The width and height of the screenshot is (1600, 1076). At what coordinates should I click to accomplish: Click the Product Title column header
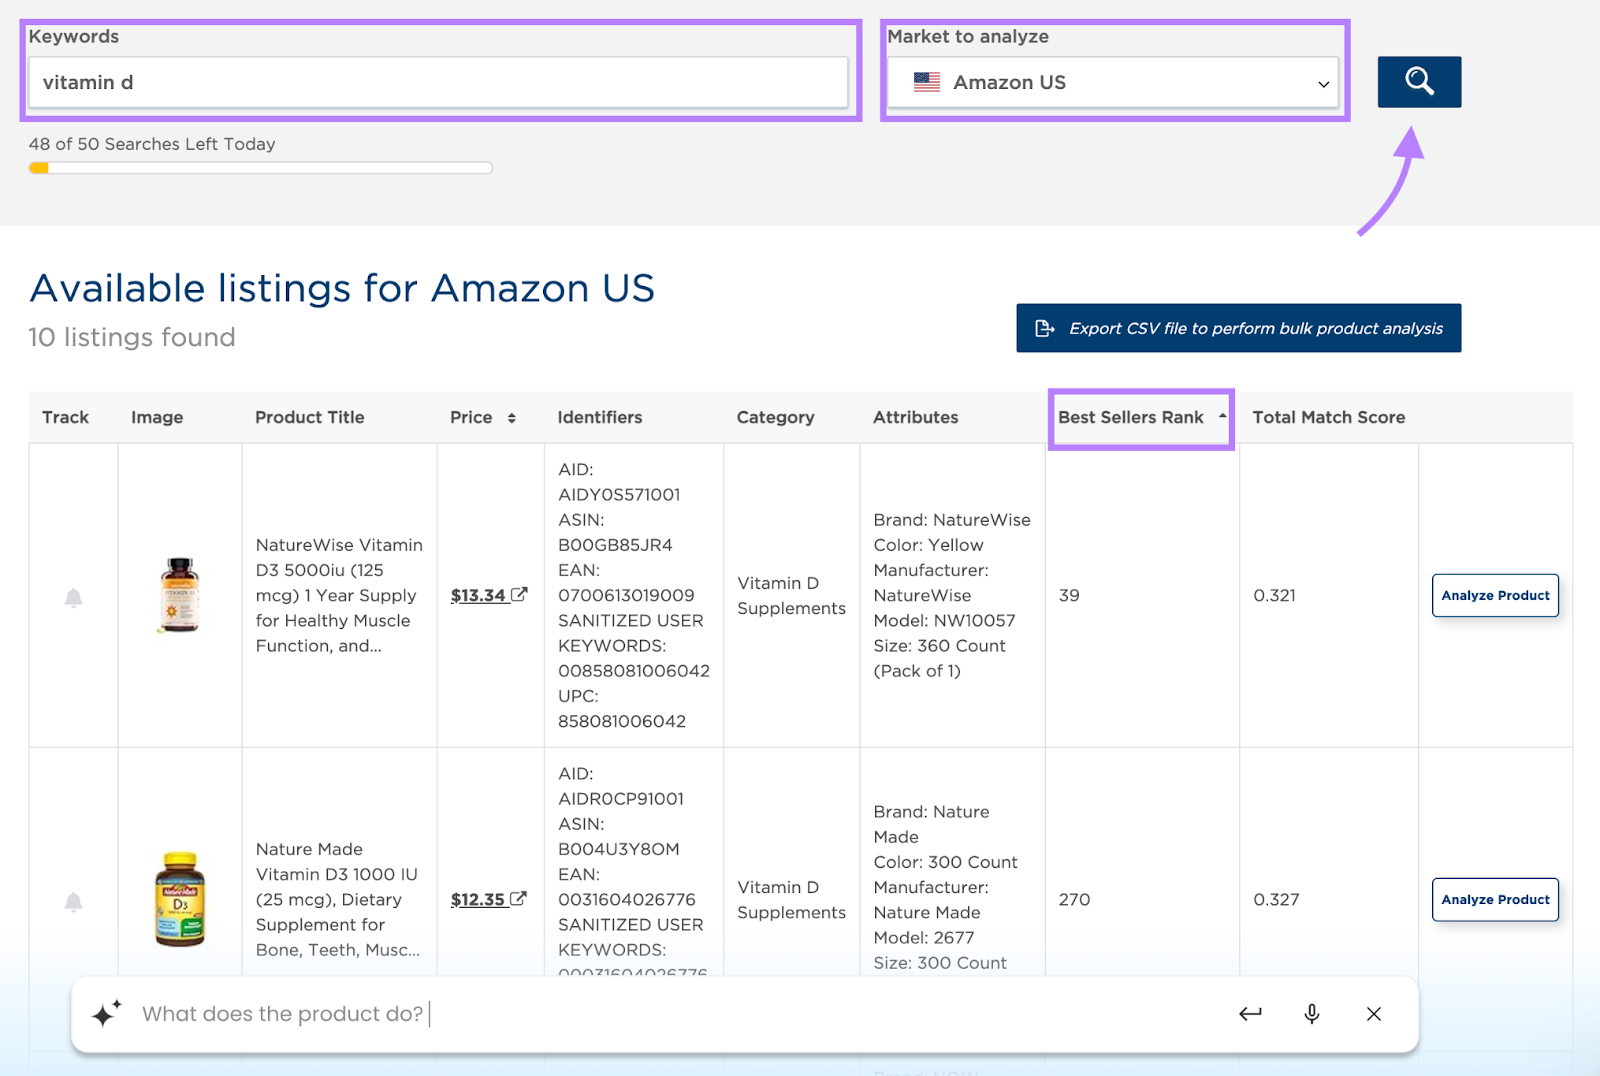click(309, 418)
